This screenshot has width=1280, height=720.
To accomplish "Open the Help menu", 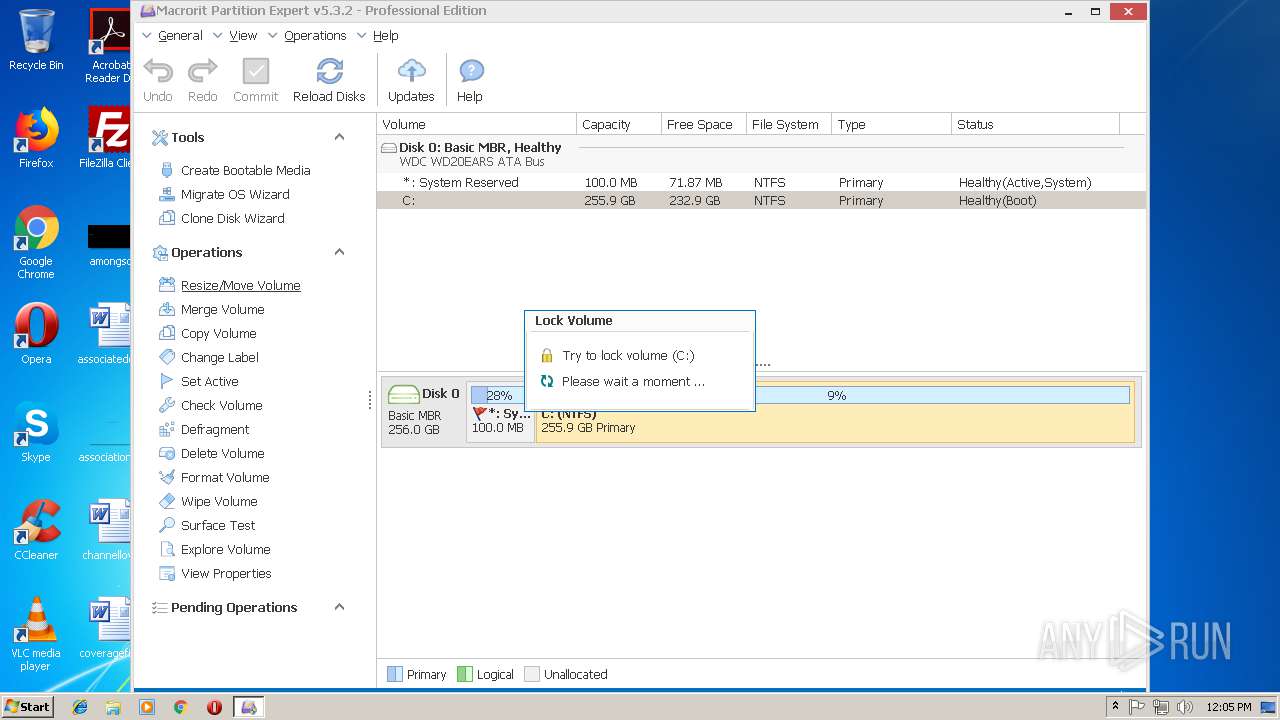I will point(386,35).
